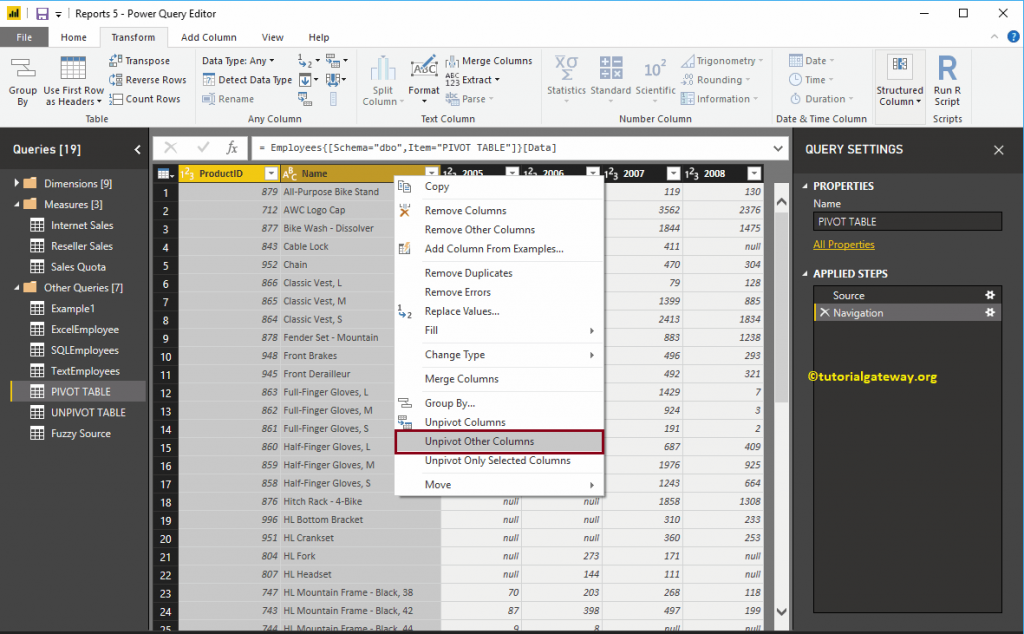
Task: Collapse the Queries pane arrow
Action: [137, 150]
